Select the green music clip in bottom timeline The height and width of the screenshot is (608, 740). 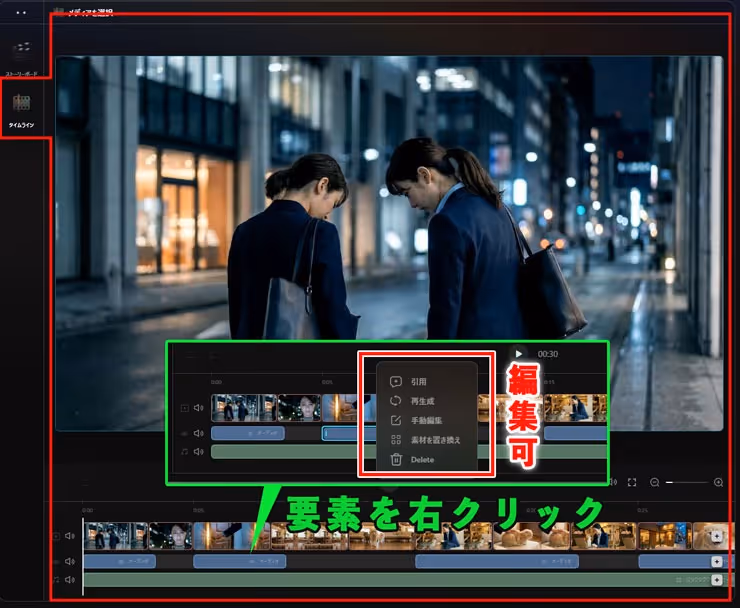[x=409, y=580]
